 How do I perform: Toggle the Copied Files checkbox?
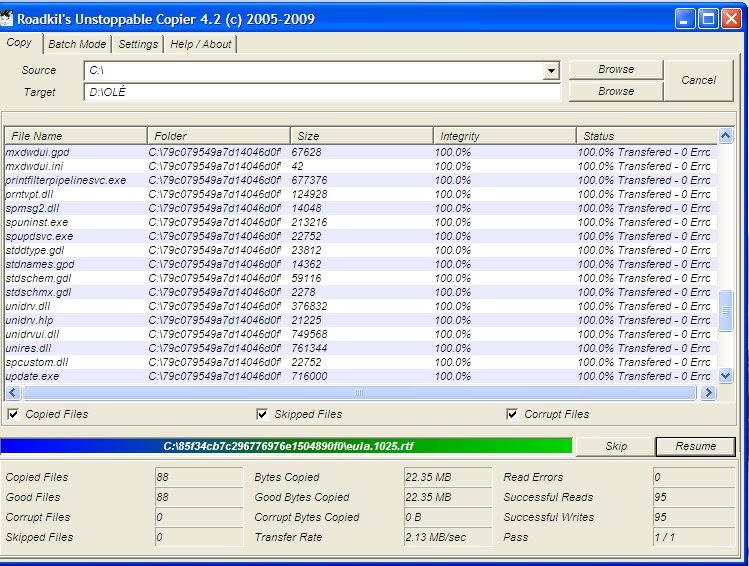[13, 414]
